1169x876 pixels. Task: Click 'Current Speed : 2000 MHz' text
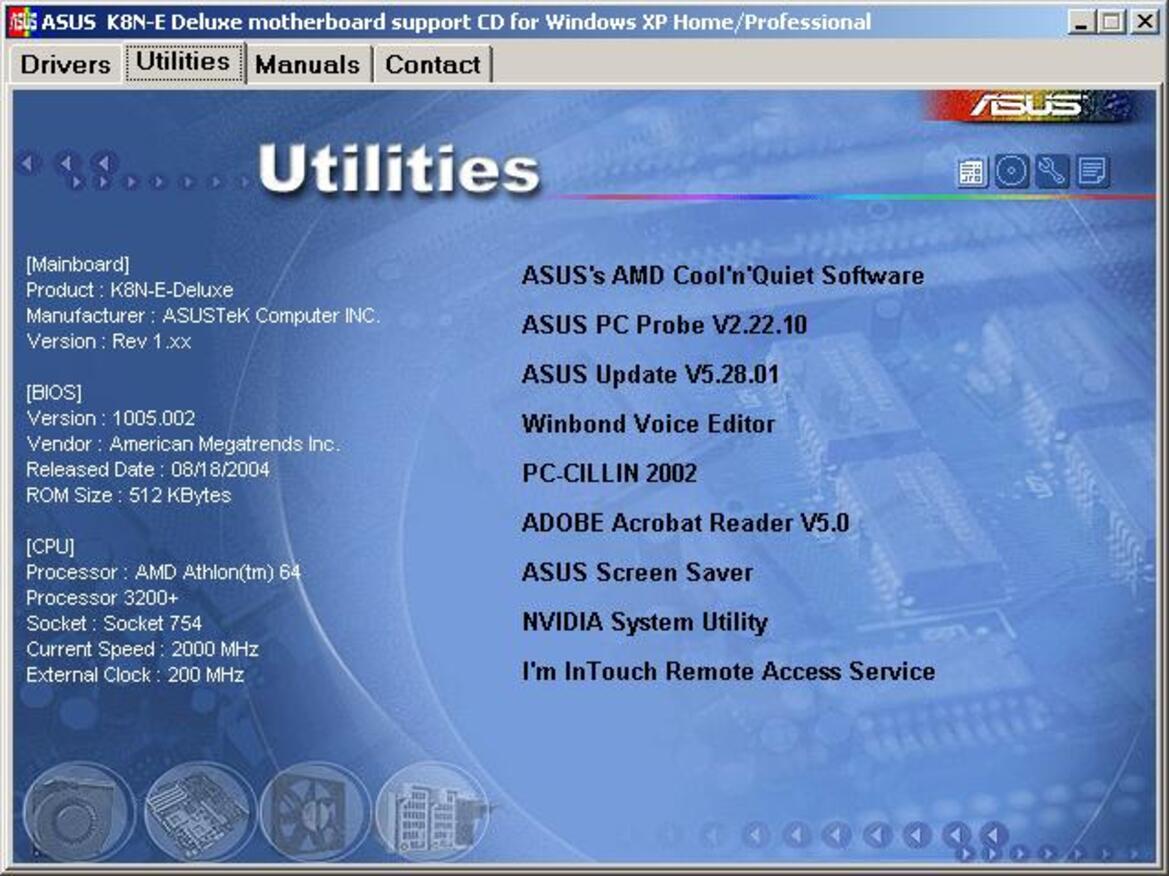pos(142,649)
